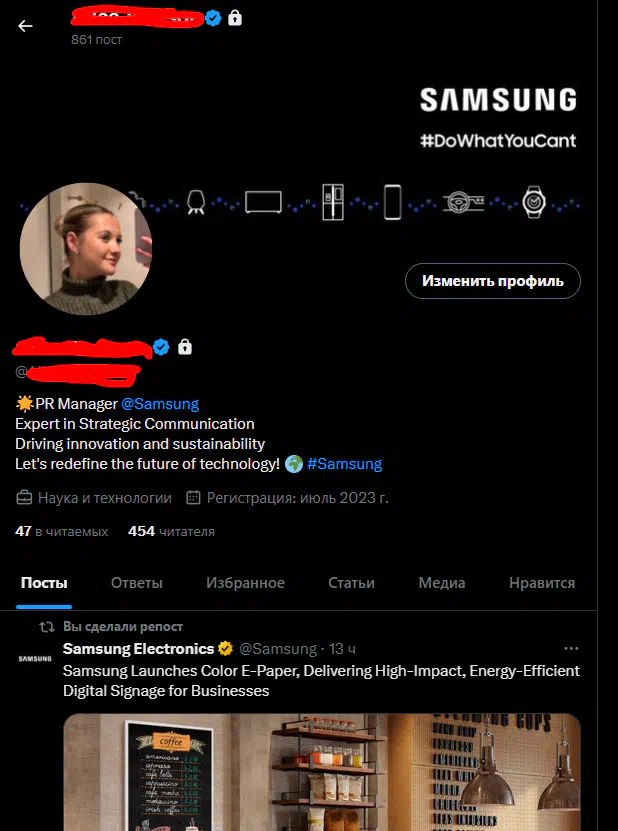Click the verified badge in top header
The image size is (618, 831).
213,19
